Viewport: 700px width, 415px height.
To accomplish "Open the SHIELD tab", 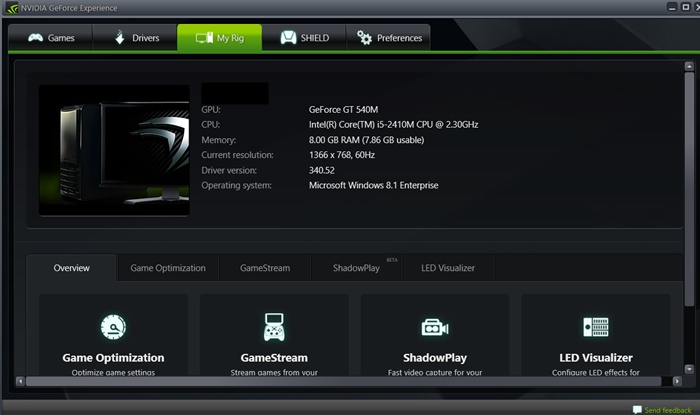I will pos(304,38).
